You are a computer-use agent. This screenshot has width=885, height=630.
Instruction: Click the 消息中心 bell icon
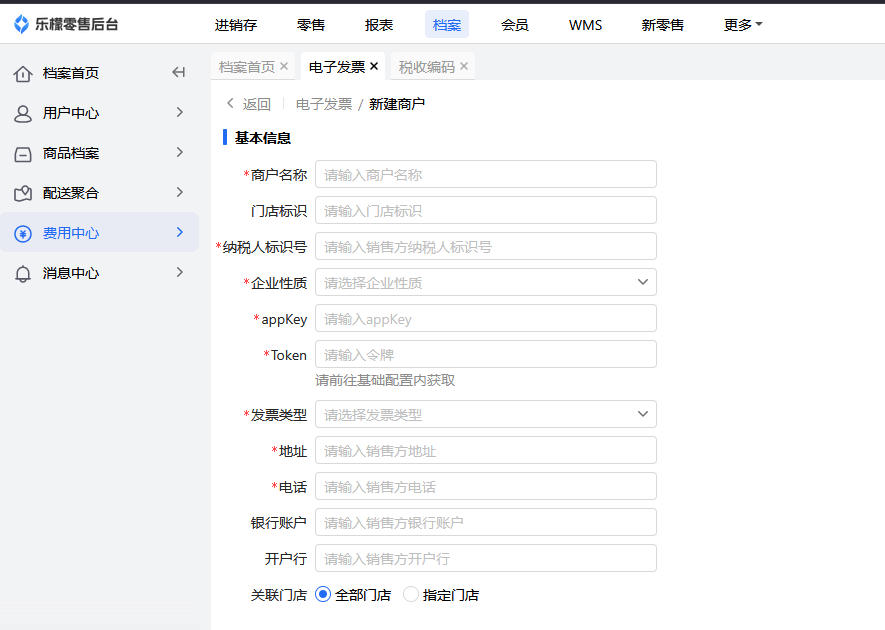click(x=23, y=273)
